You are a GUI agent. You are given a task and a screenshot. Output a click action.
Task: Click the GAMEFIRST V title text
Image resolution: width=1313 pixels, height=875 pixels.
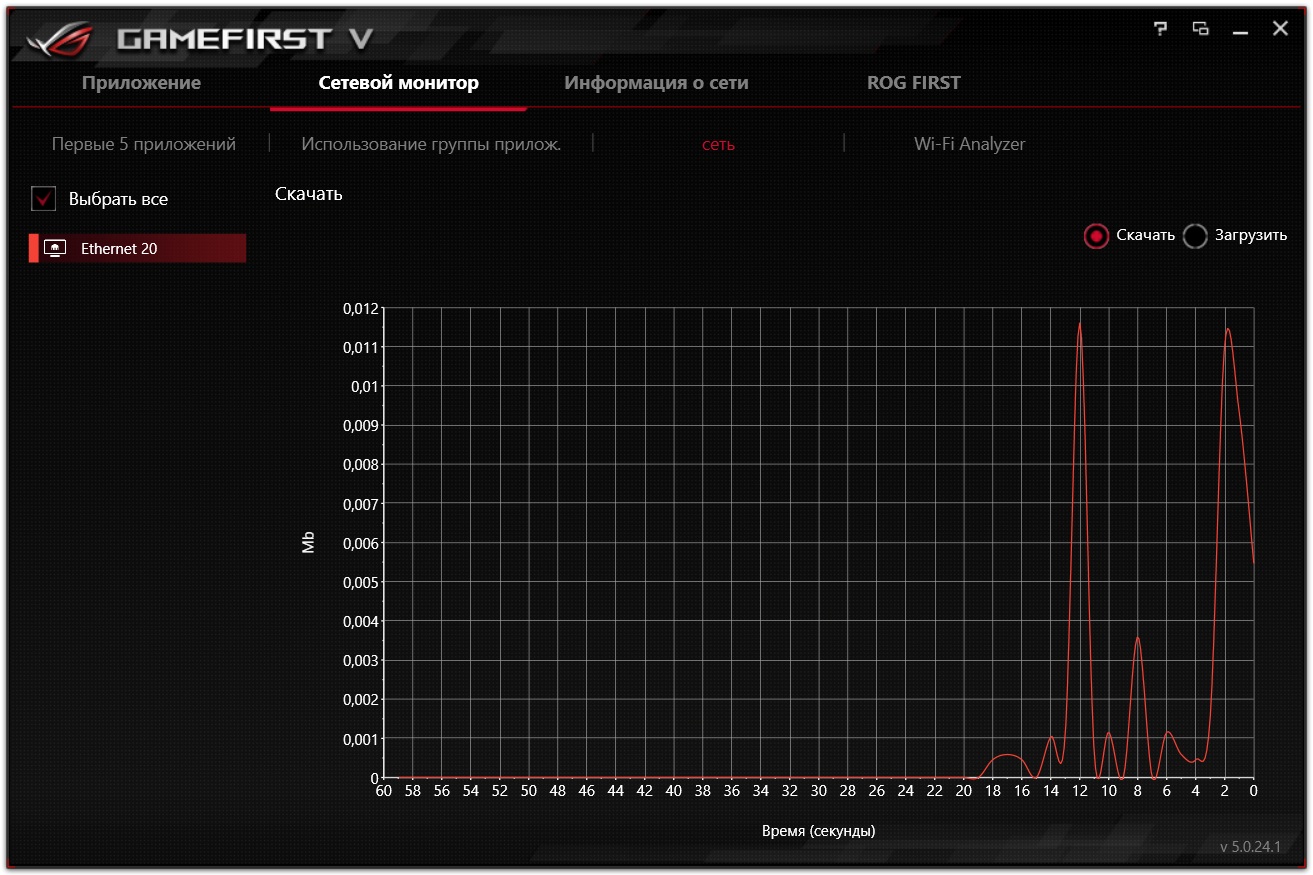(245, 39)
